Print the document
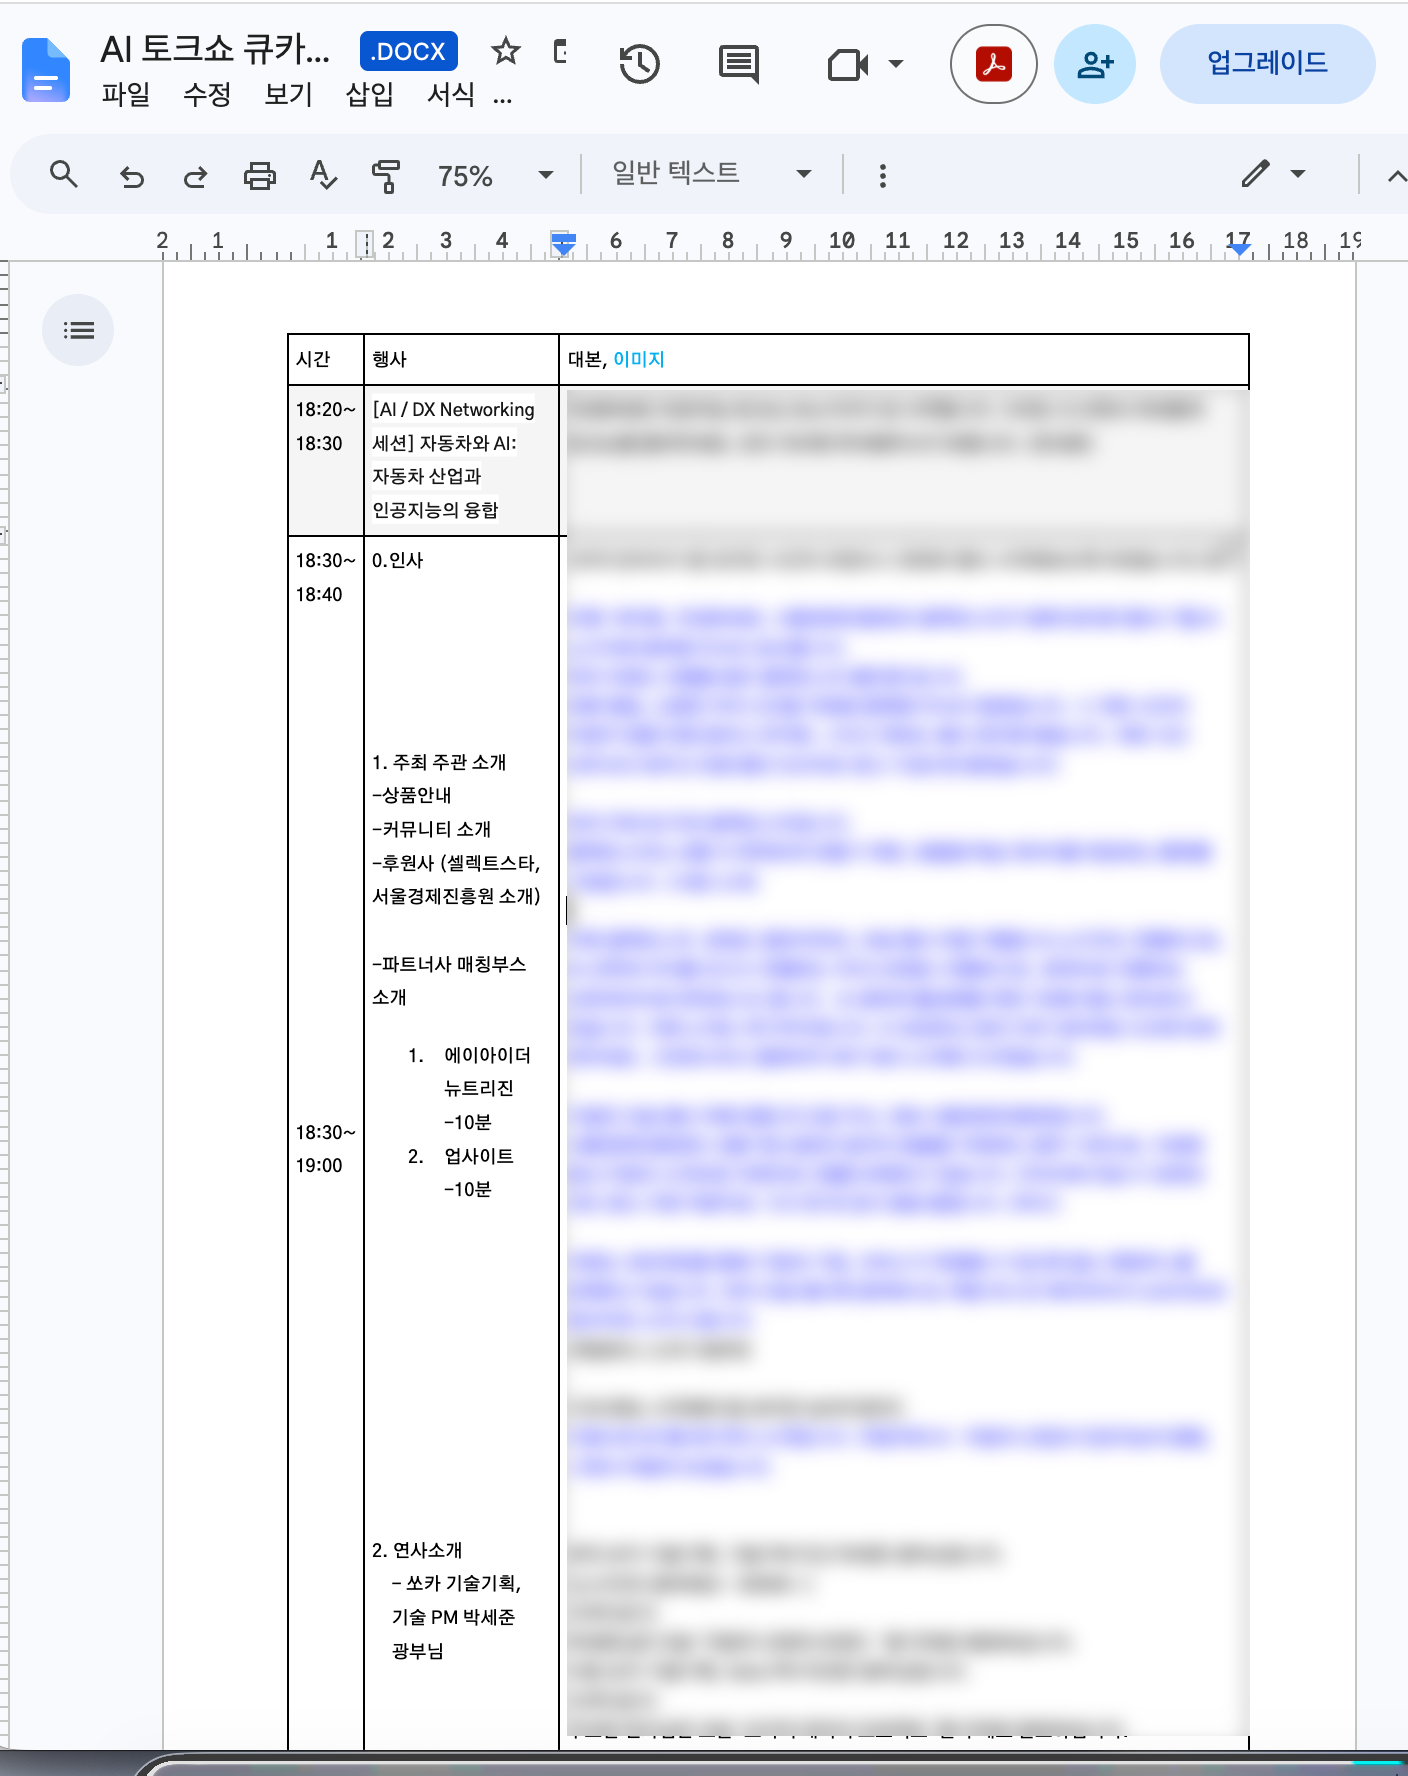 coord(260,176)
